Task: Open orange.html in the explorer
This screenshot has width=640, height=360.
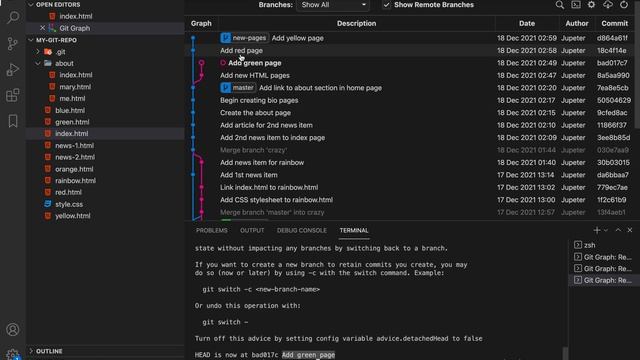Action: click(x=74, y=169)
